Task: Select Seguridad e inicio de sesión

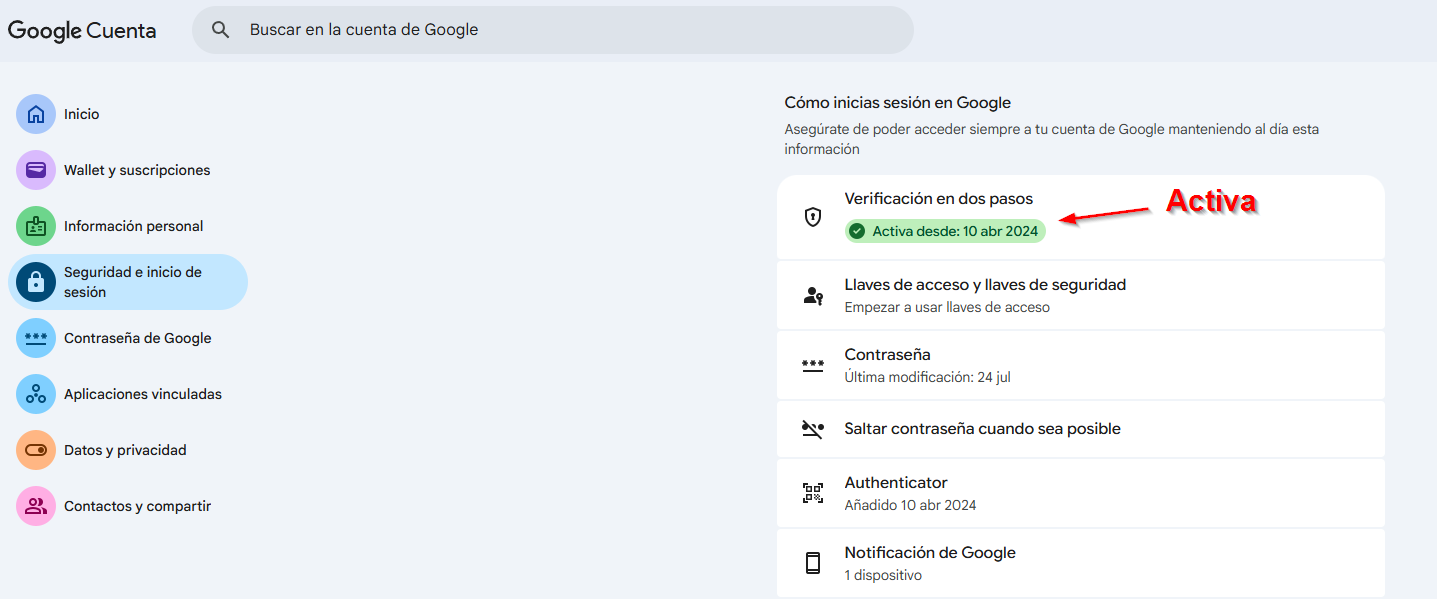Action: [x=128, y=282]
